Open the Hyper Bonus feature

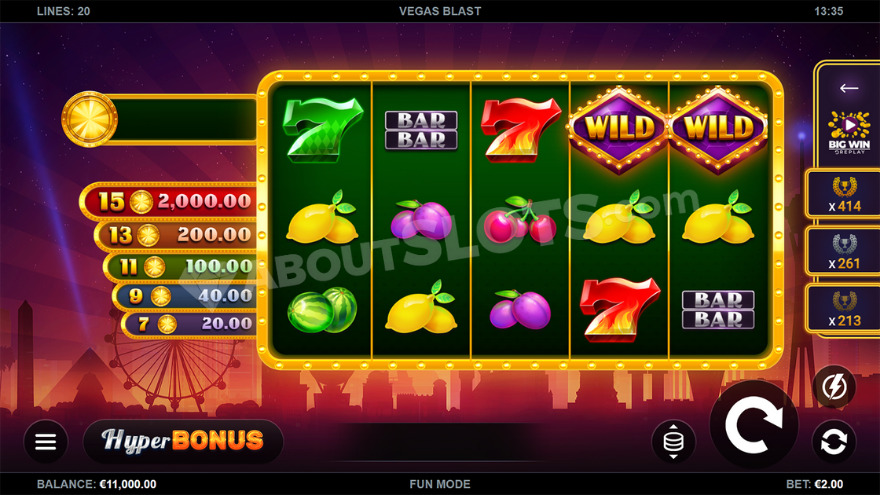point(183,441)
